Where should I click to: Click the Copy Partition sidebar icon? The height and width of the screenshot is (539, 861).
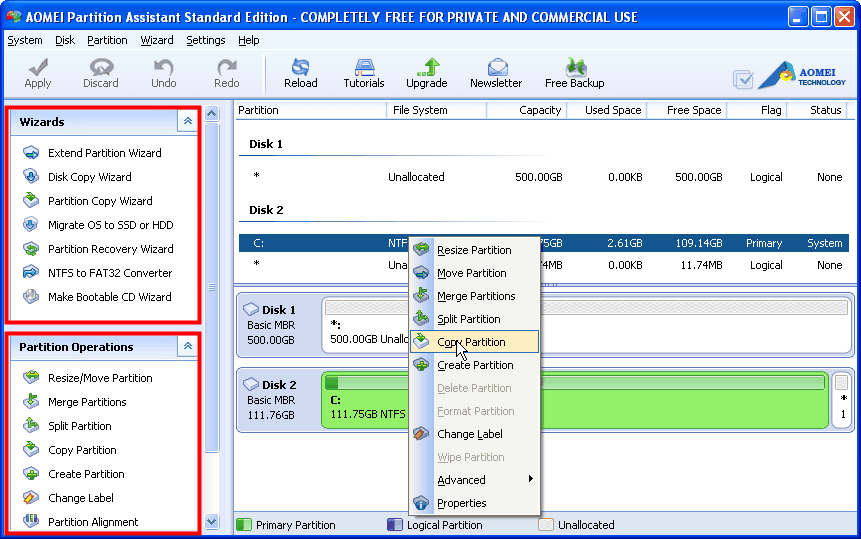pyautogui.click(x=31, y=450)
